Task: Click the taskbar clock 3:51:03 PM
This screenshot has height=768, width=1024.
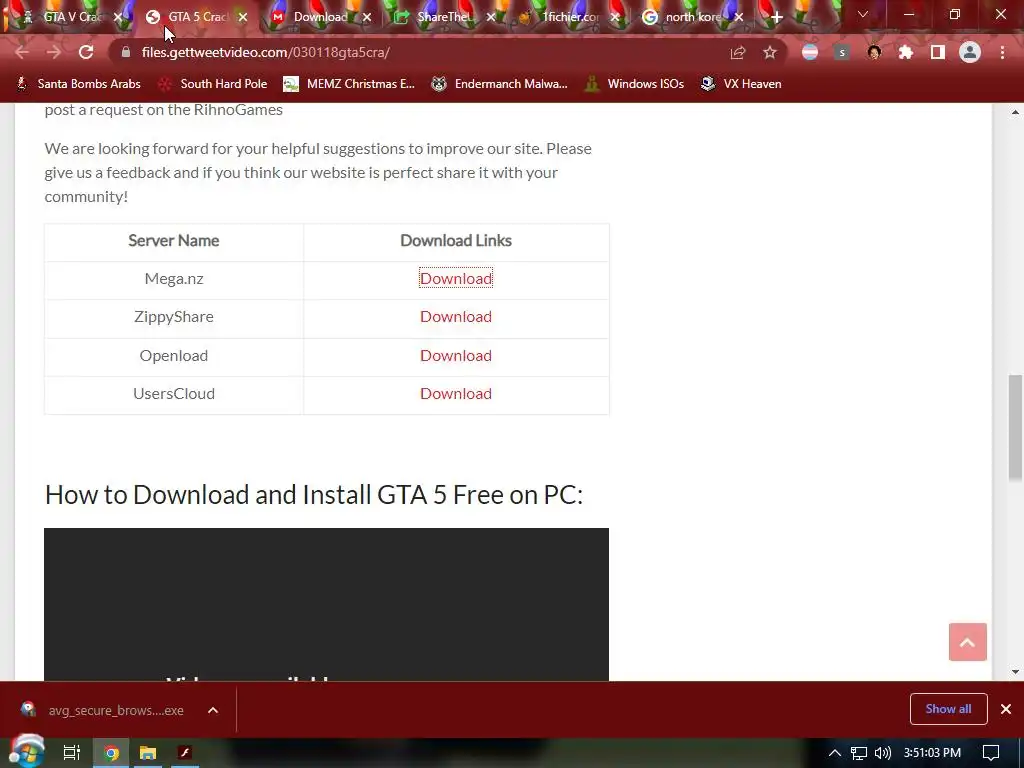Action: tap(932, 753)
